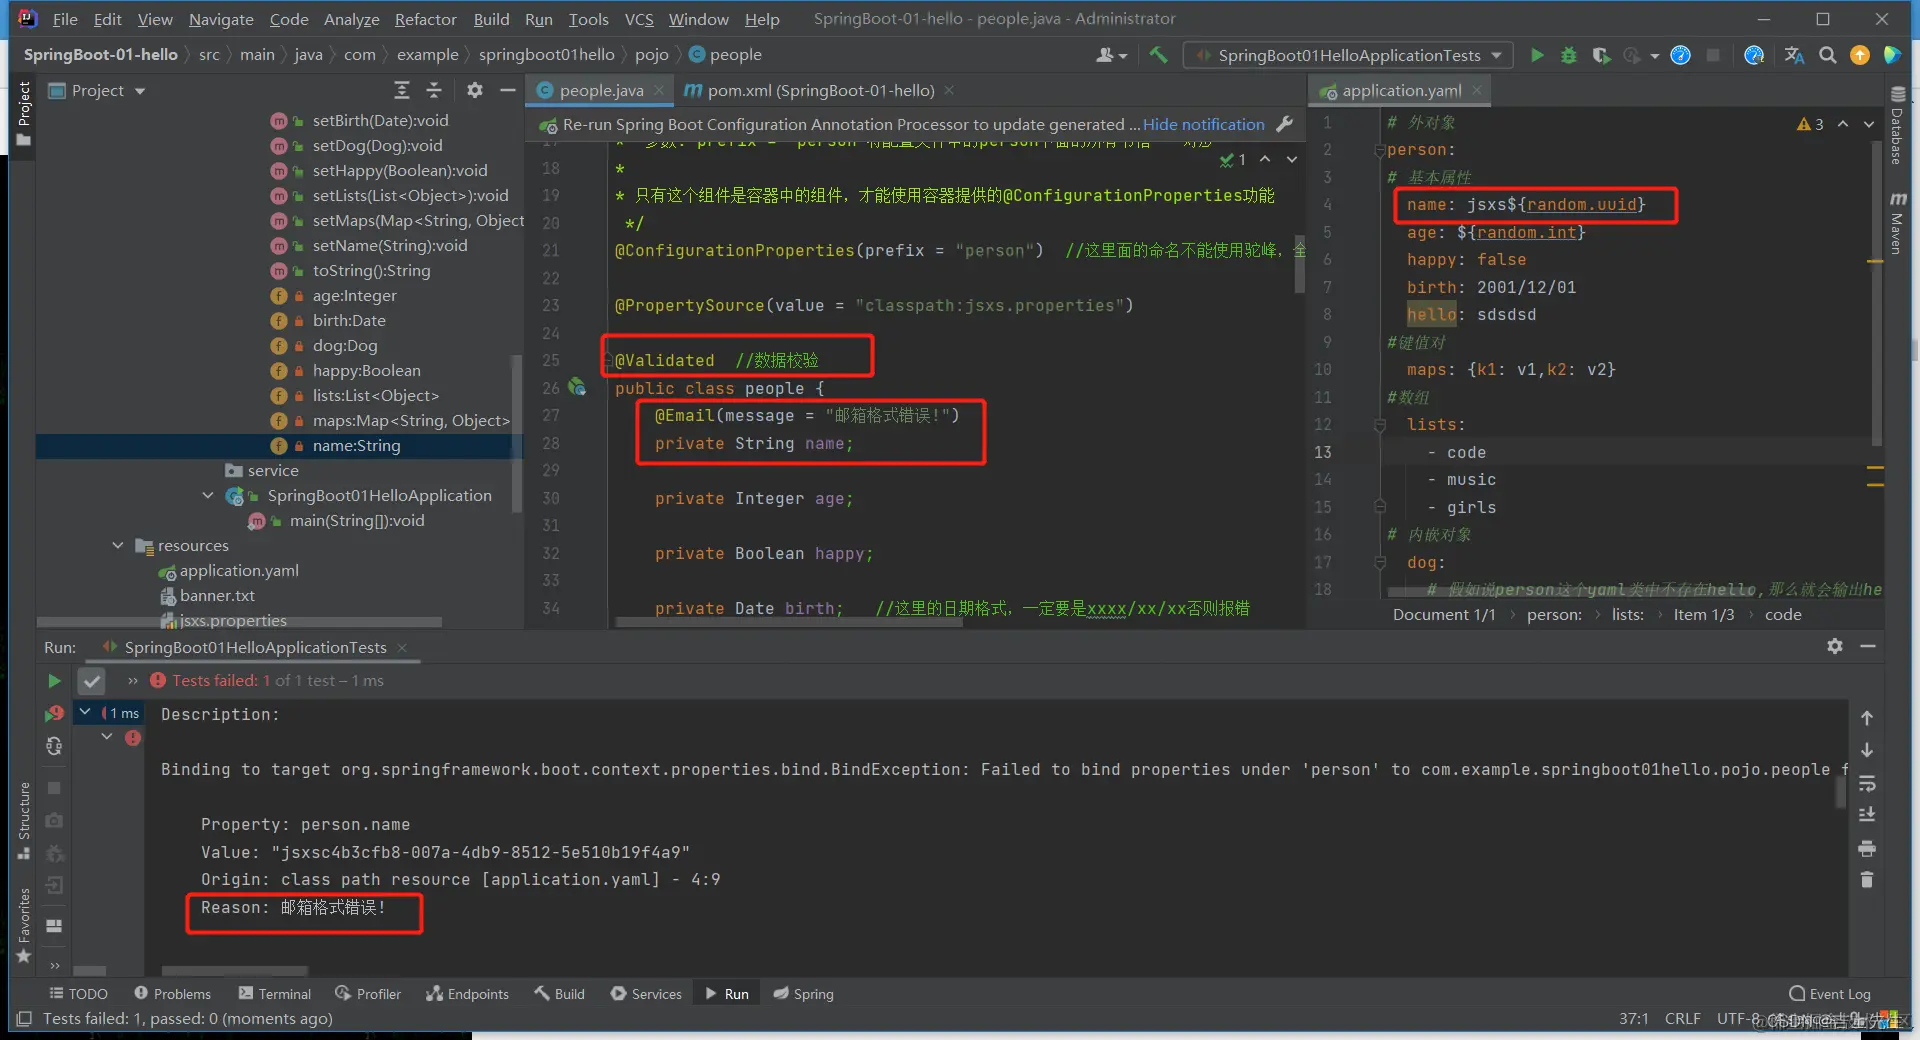Open the VCS menu

(639, 19)
